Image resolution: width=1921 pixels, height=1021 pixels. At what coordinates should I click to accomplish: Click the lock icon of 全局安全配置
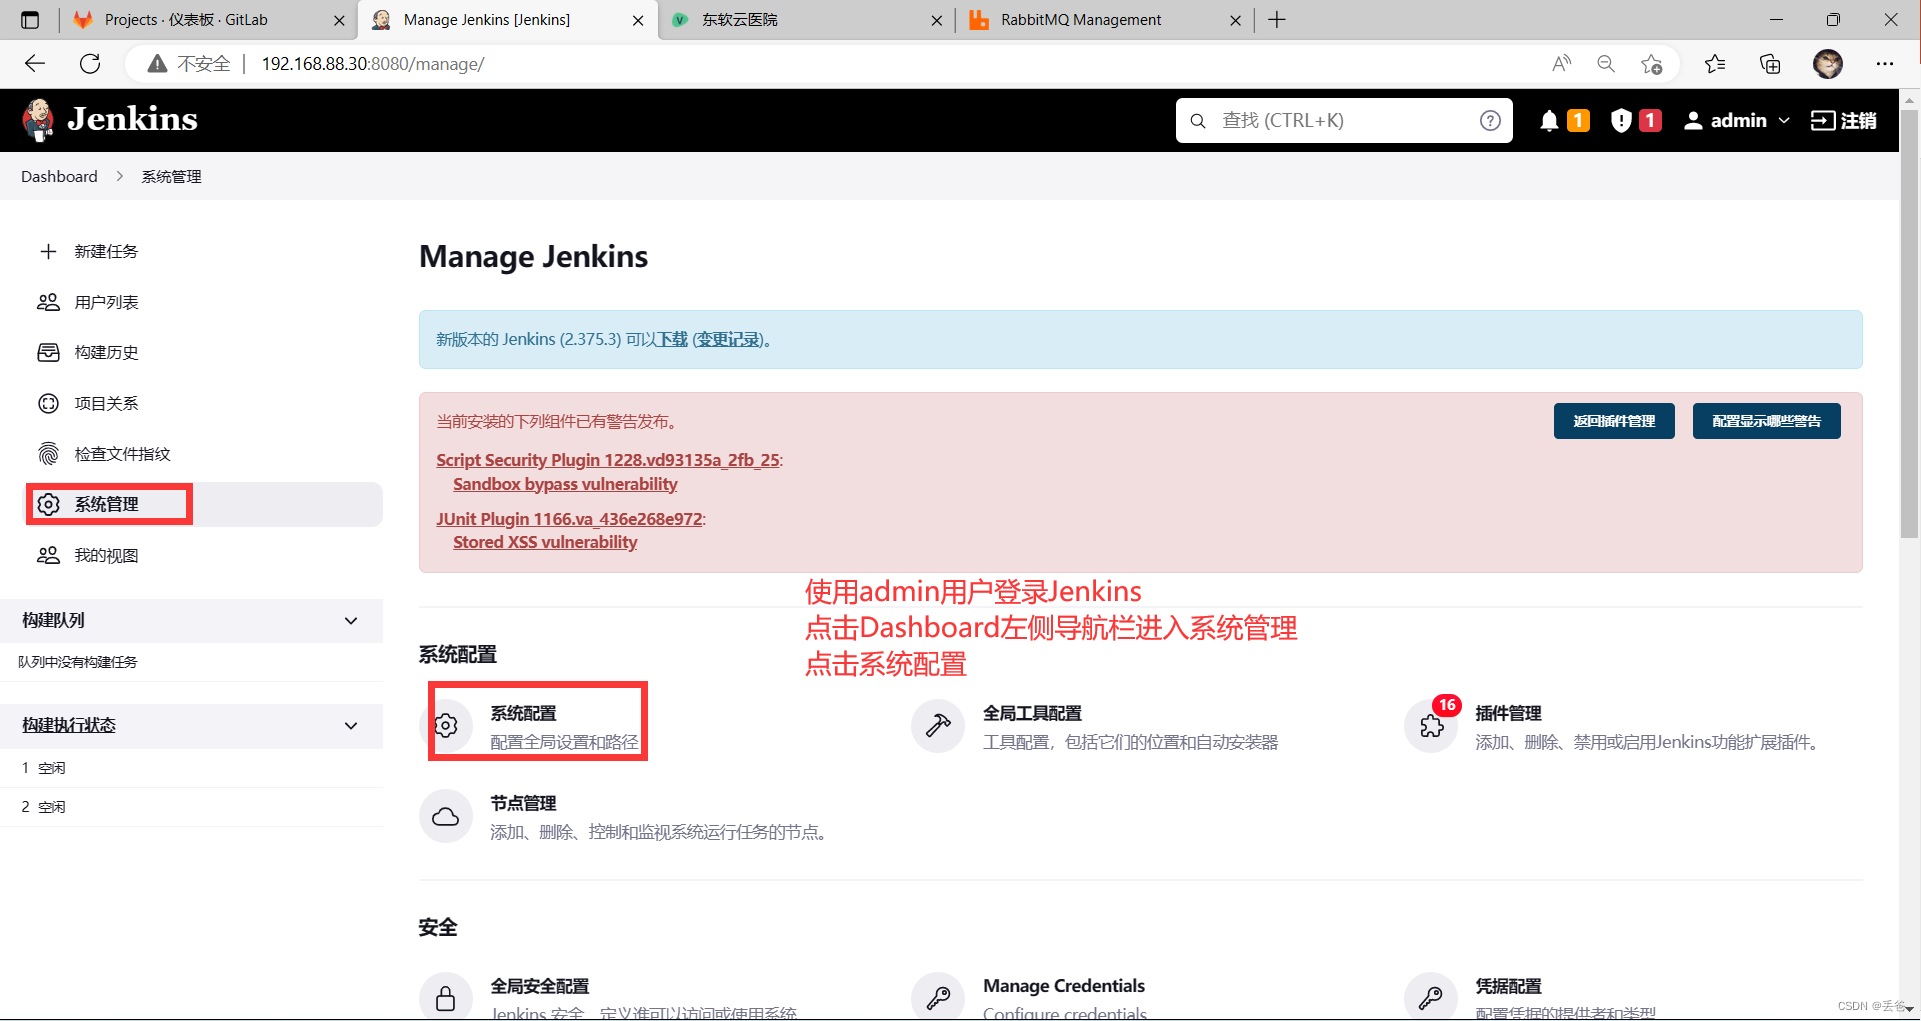(446, 997)
